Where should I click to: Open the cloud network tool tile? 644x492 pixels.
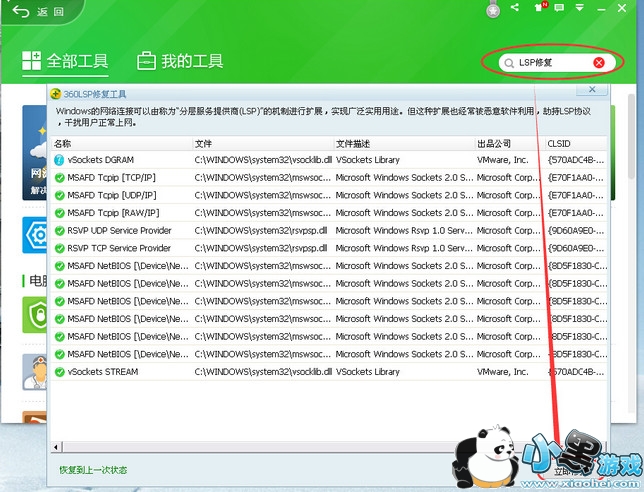tap(35, 152)
